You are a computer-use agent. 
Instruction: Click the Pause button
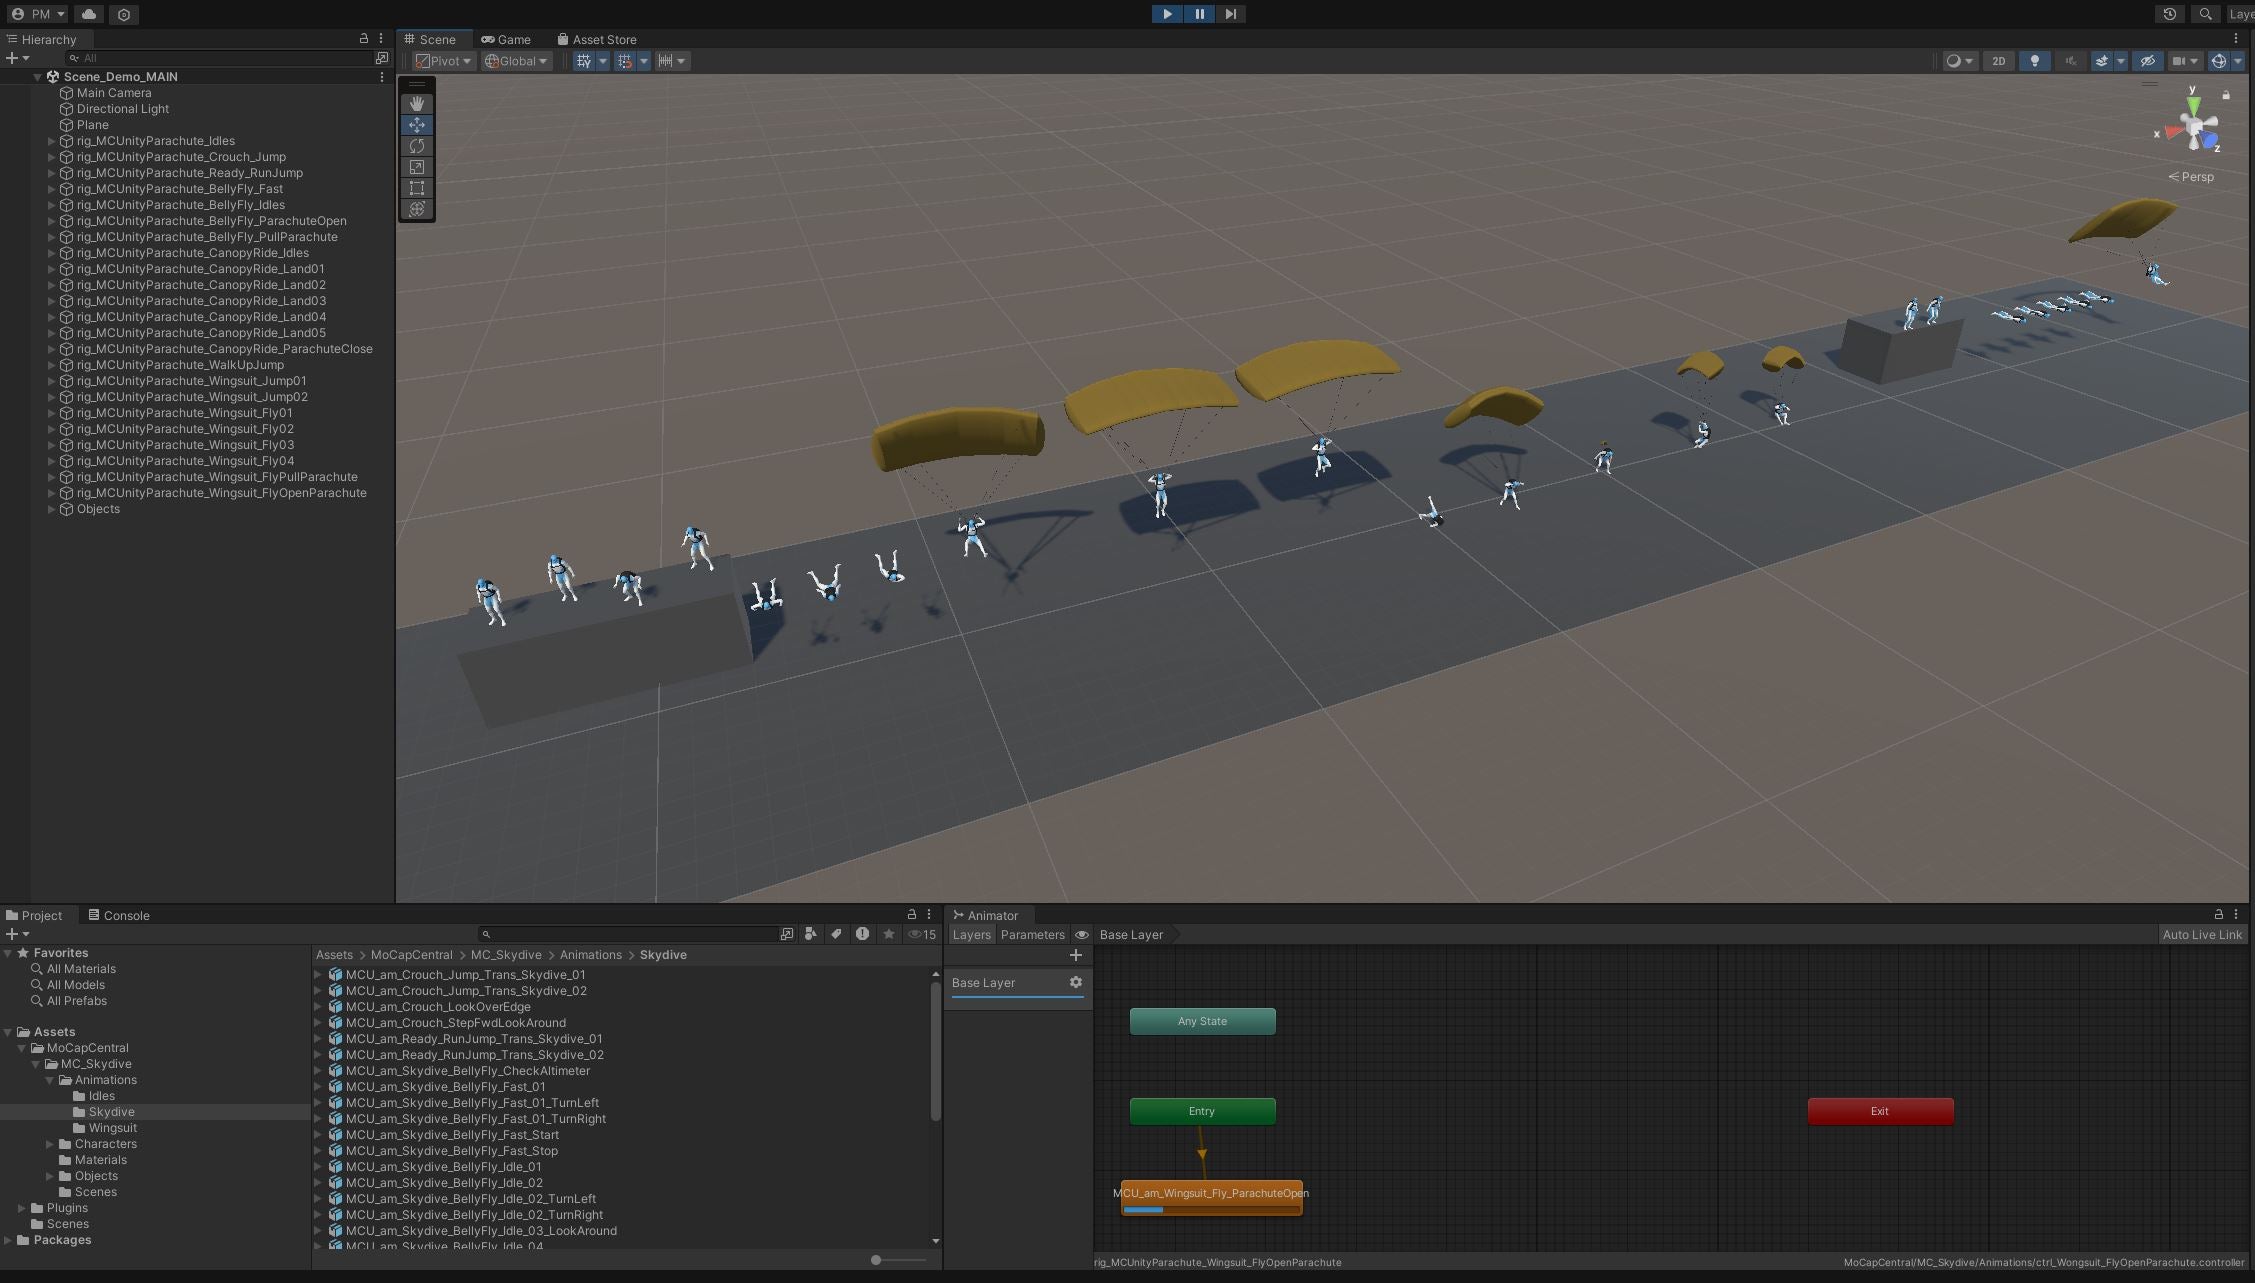click(x=1199, y=14)
